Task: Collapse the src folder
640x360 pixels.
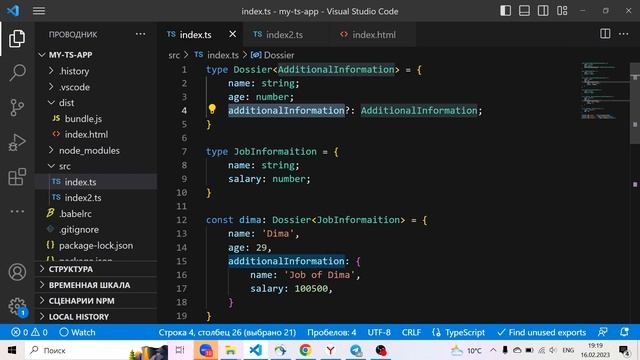Action: click(x=96, y=166)
